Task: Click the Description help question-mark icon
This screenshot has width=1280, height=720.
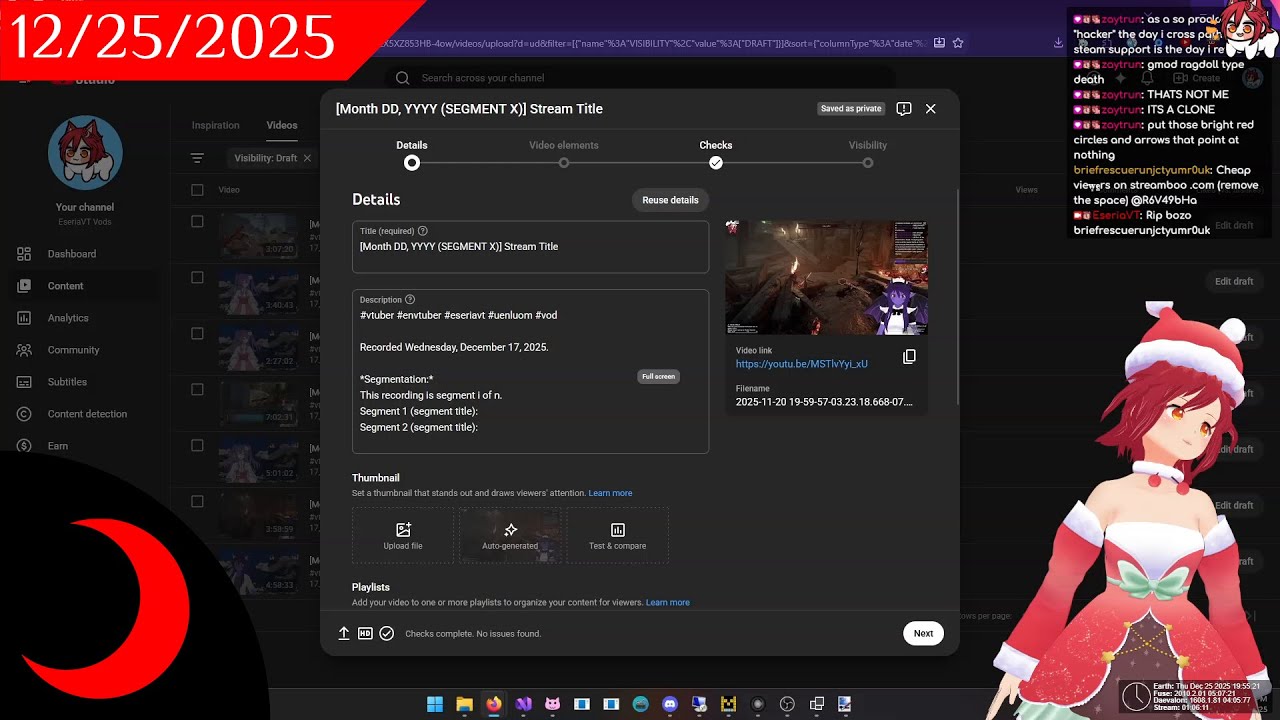Action: pos(410,300)
